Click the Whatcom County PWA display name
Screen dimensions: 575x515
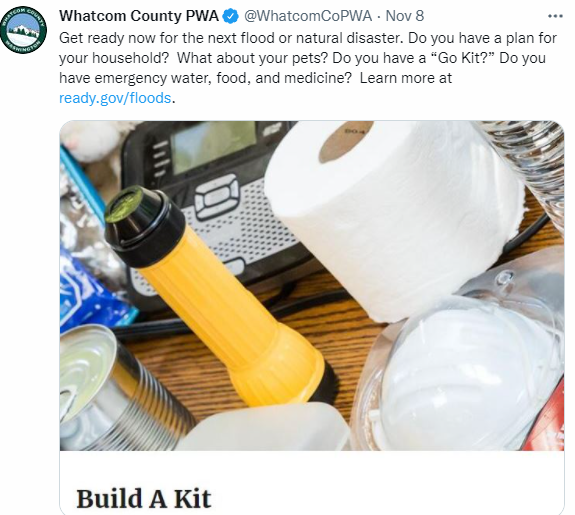point(139,16)
